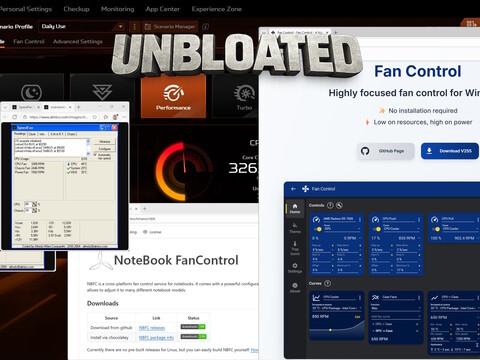Image resolution: width=480 pixels, height=360 pixels.
Task: Click refresh icon in SpeedFan browser window
Action: pos(14,117)
